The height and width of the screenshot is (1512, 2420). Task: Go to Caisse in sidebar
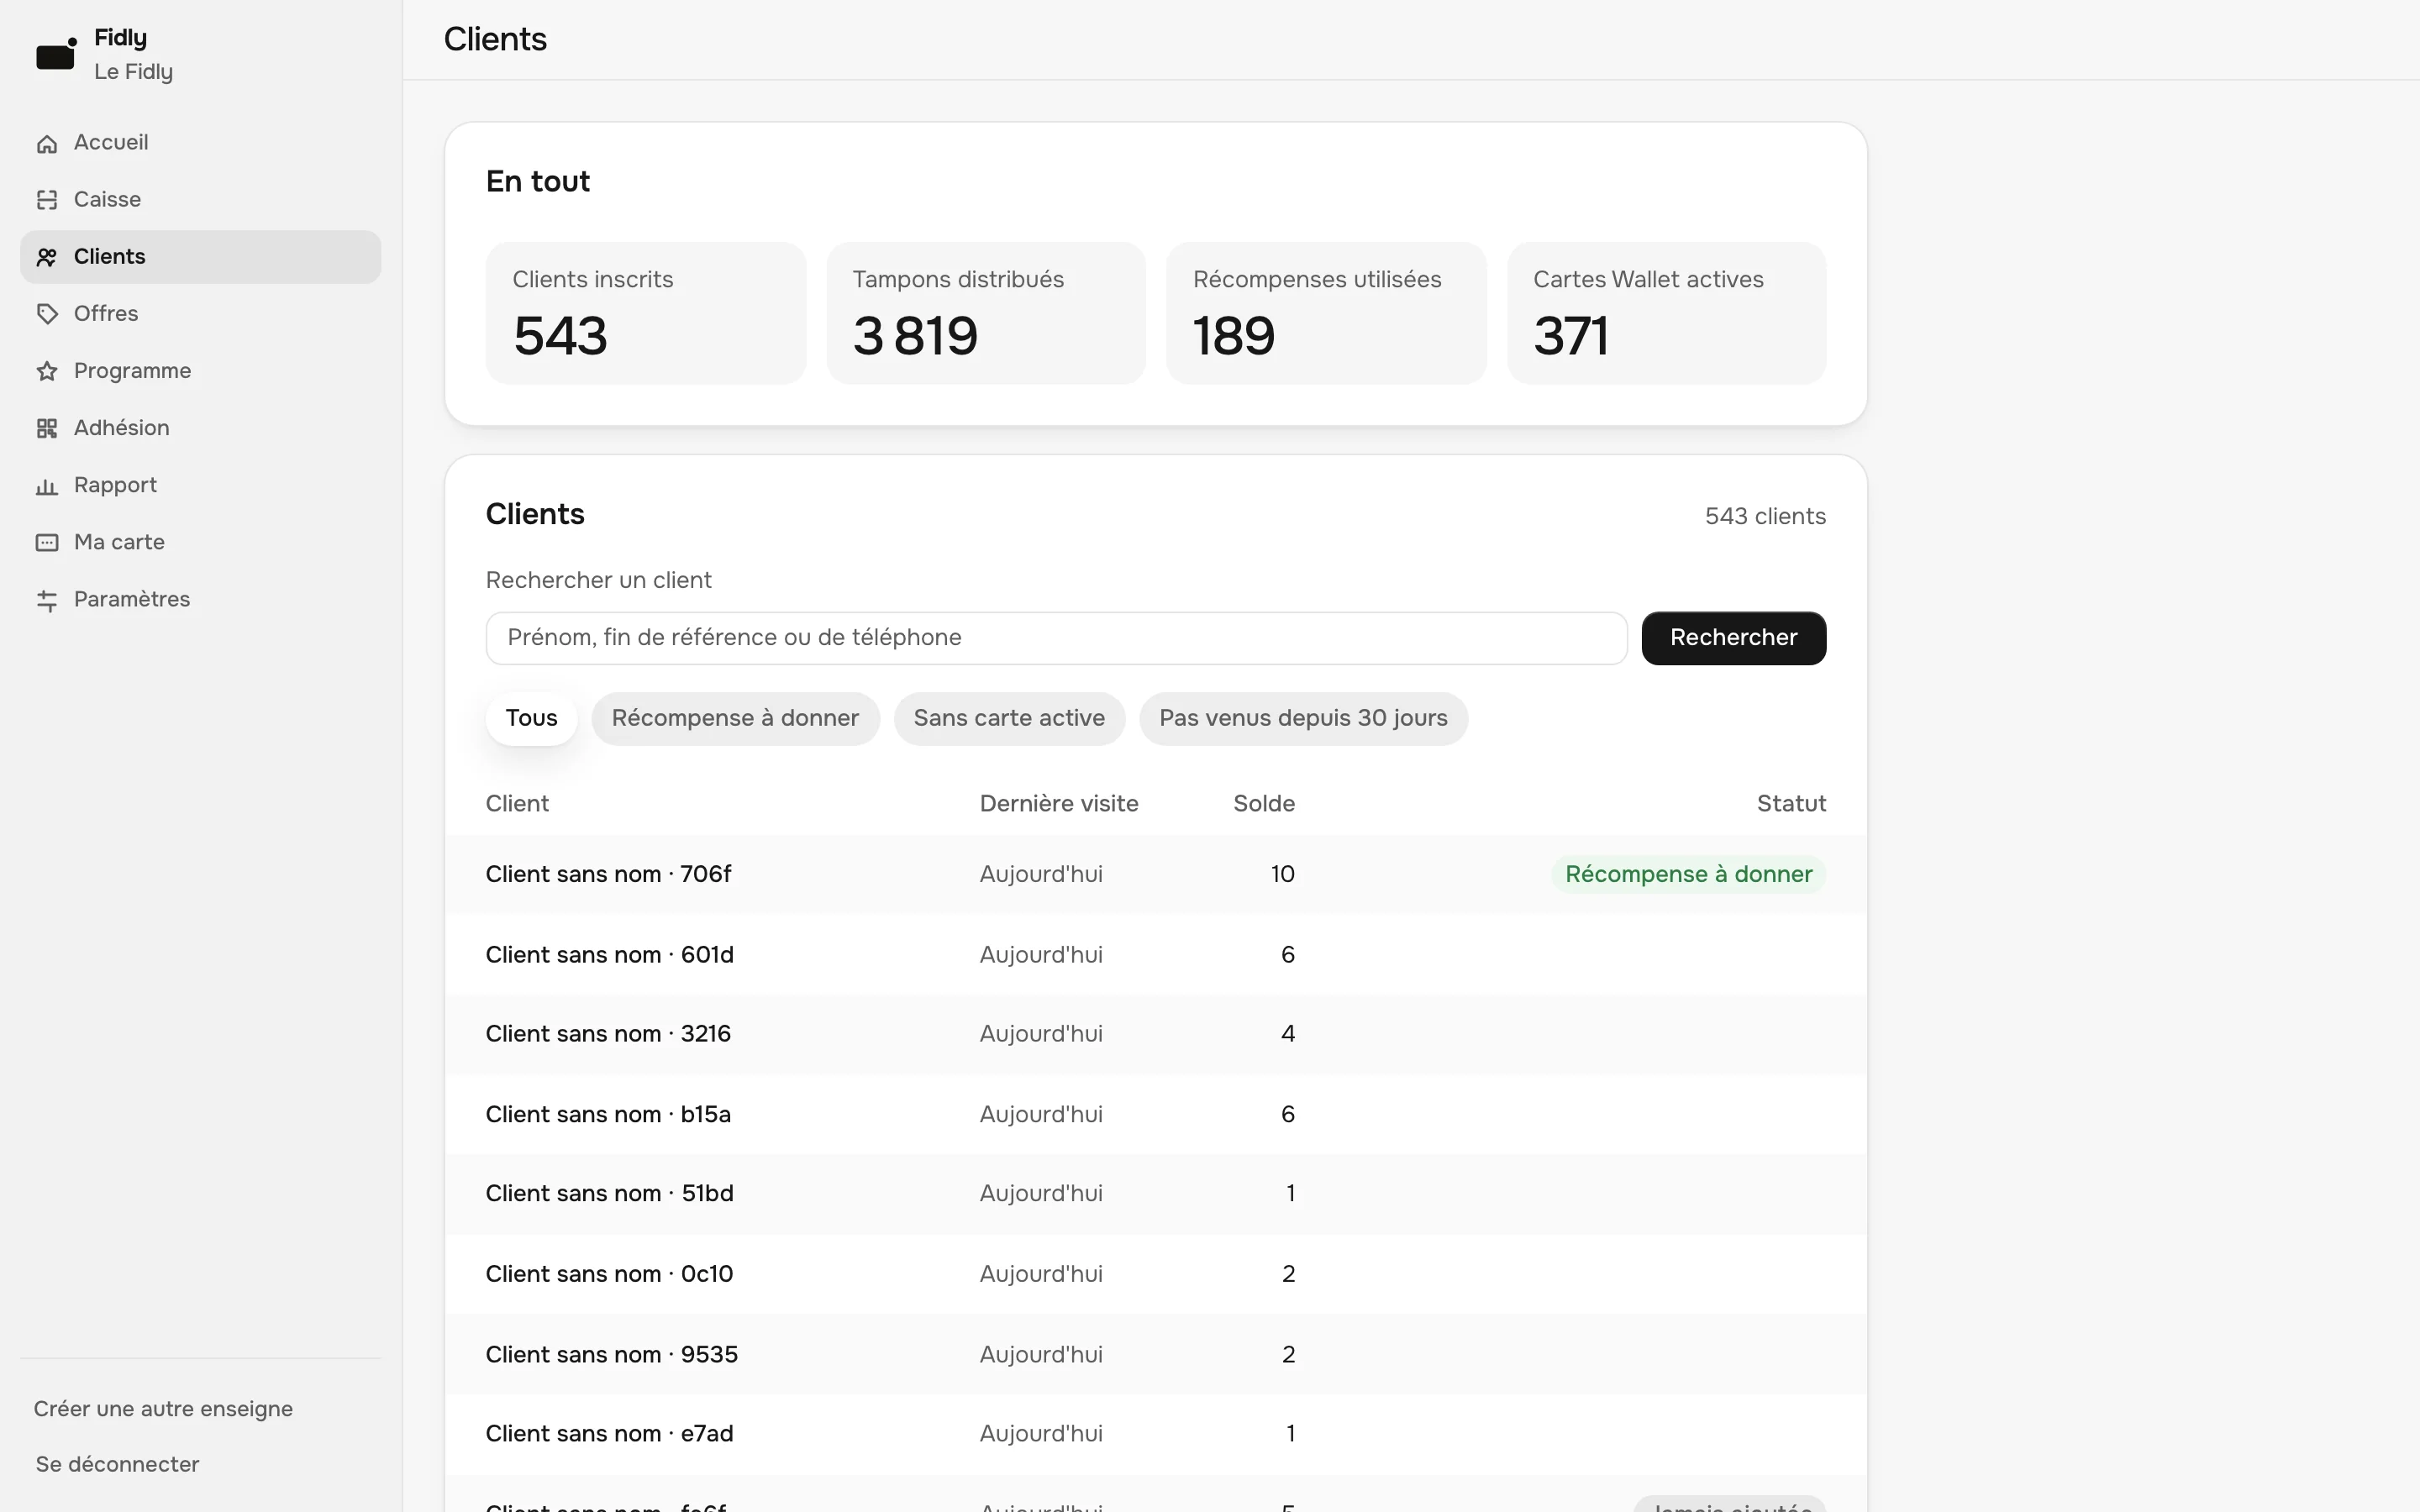(x=200, y=200)
